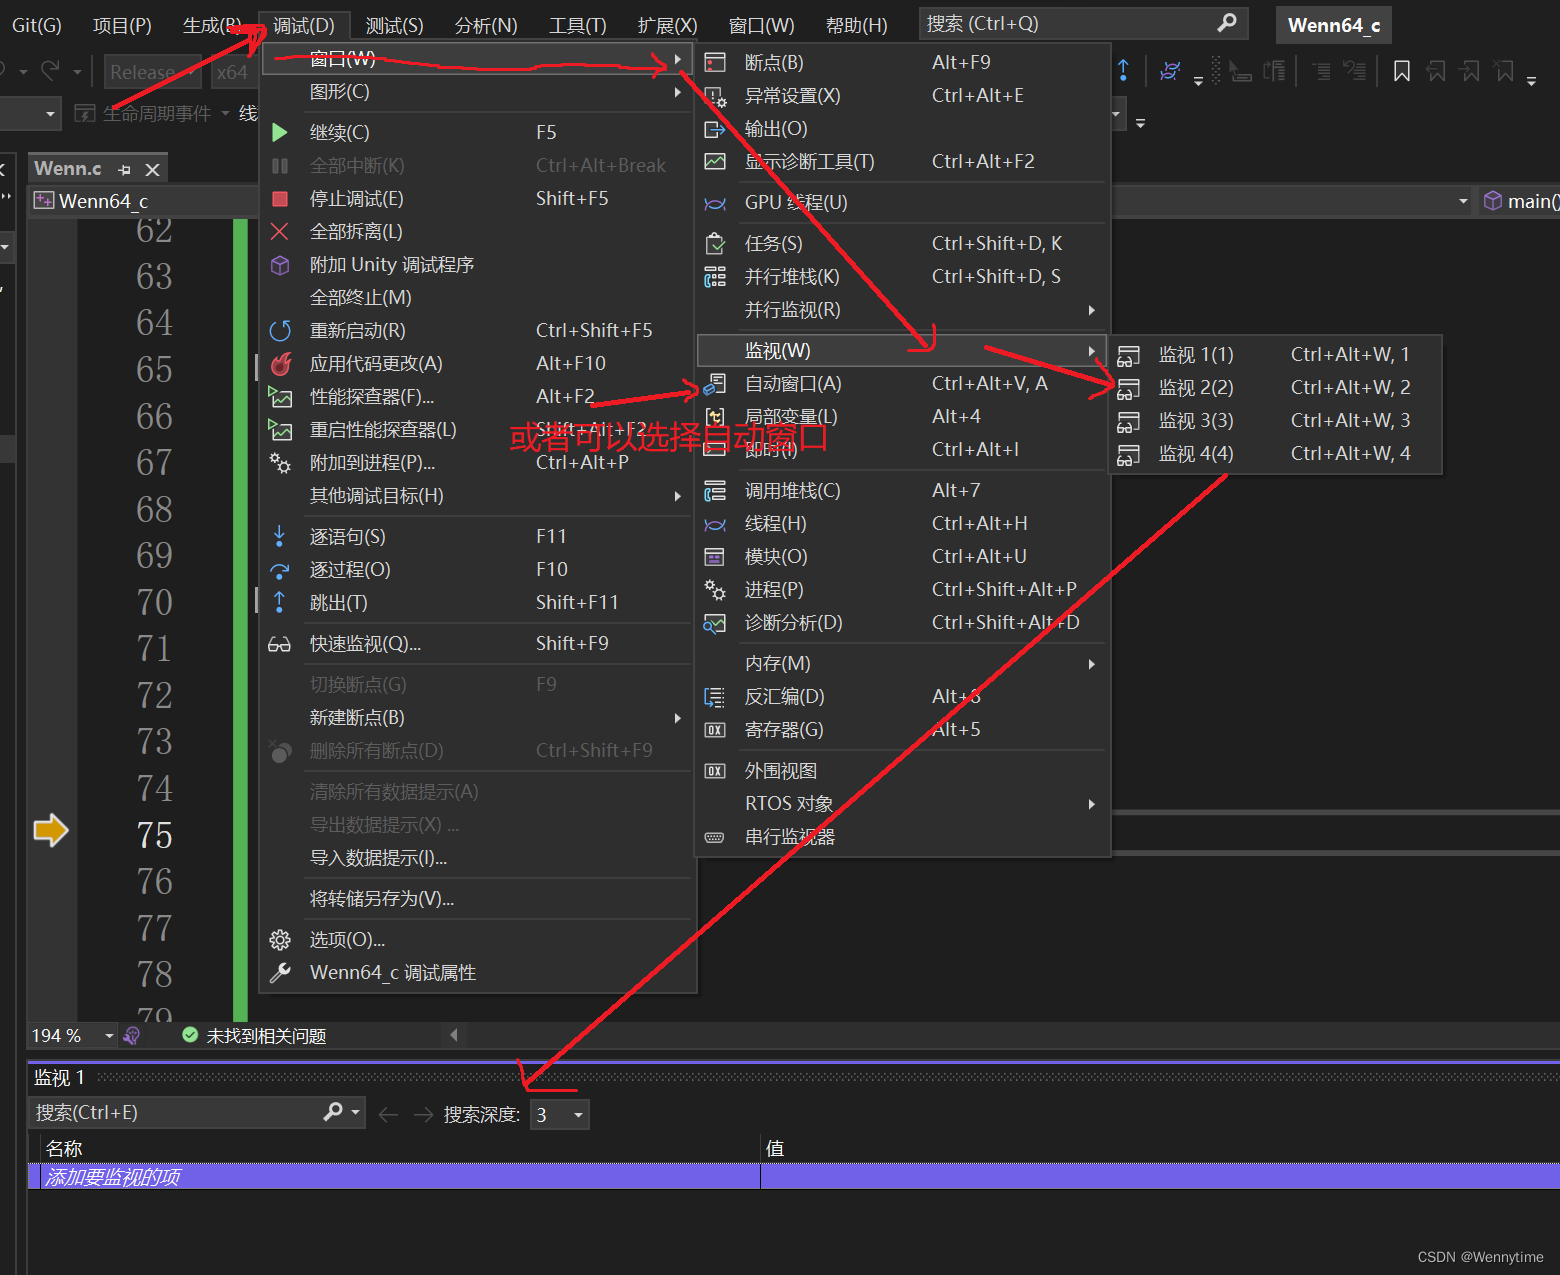Click the Step Out (跳出) arrow icon
1560x1275 pixels.
[x=280, y=602]
